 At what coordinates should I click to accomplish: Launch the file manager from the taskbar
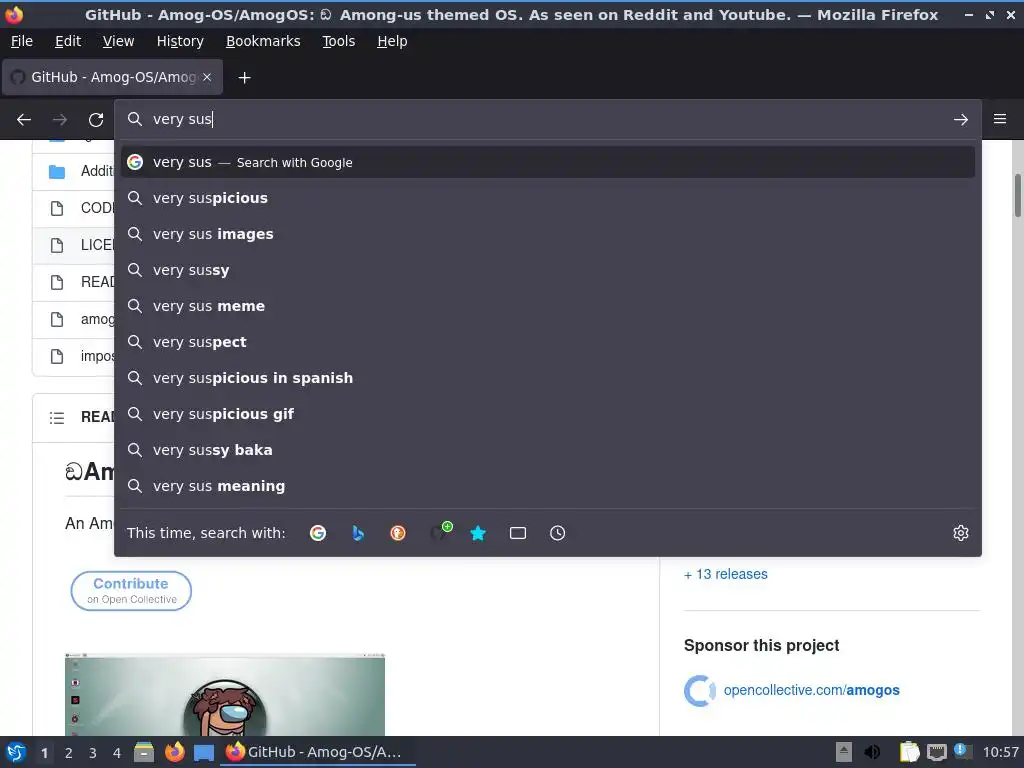[144, 752]
